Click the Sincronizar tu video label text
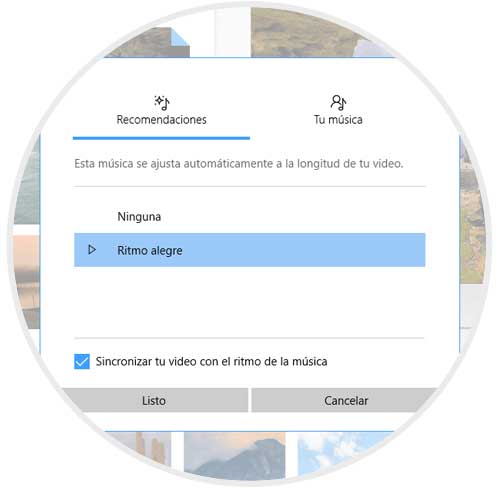Screen dimensions: 500x488 tap(211, 362)
